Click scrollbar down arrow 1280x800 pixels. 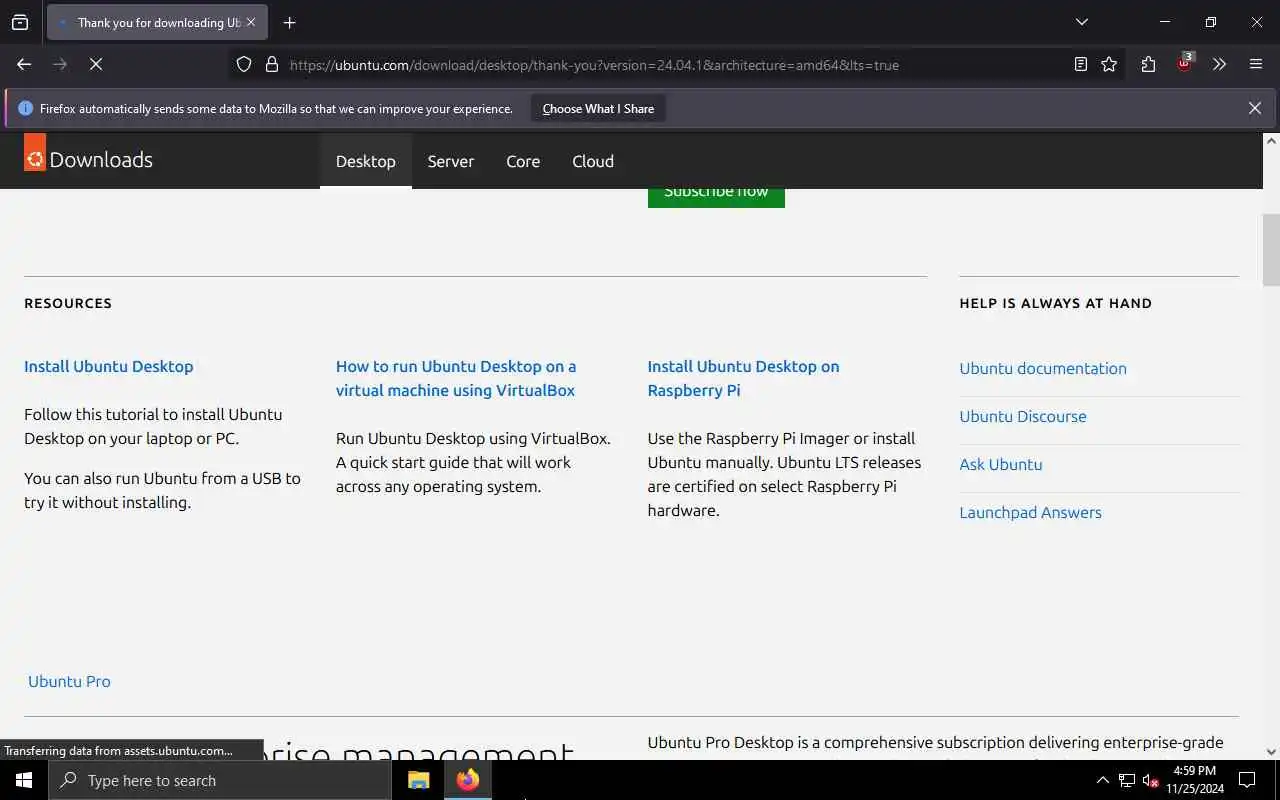tap(1271, 752)
